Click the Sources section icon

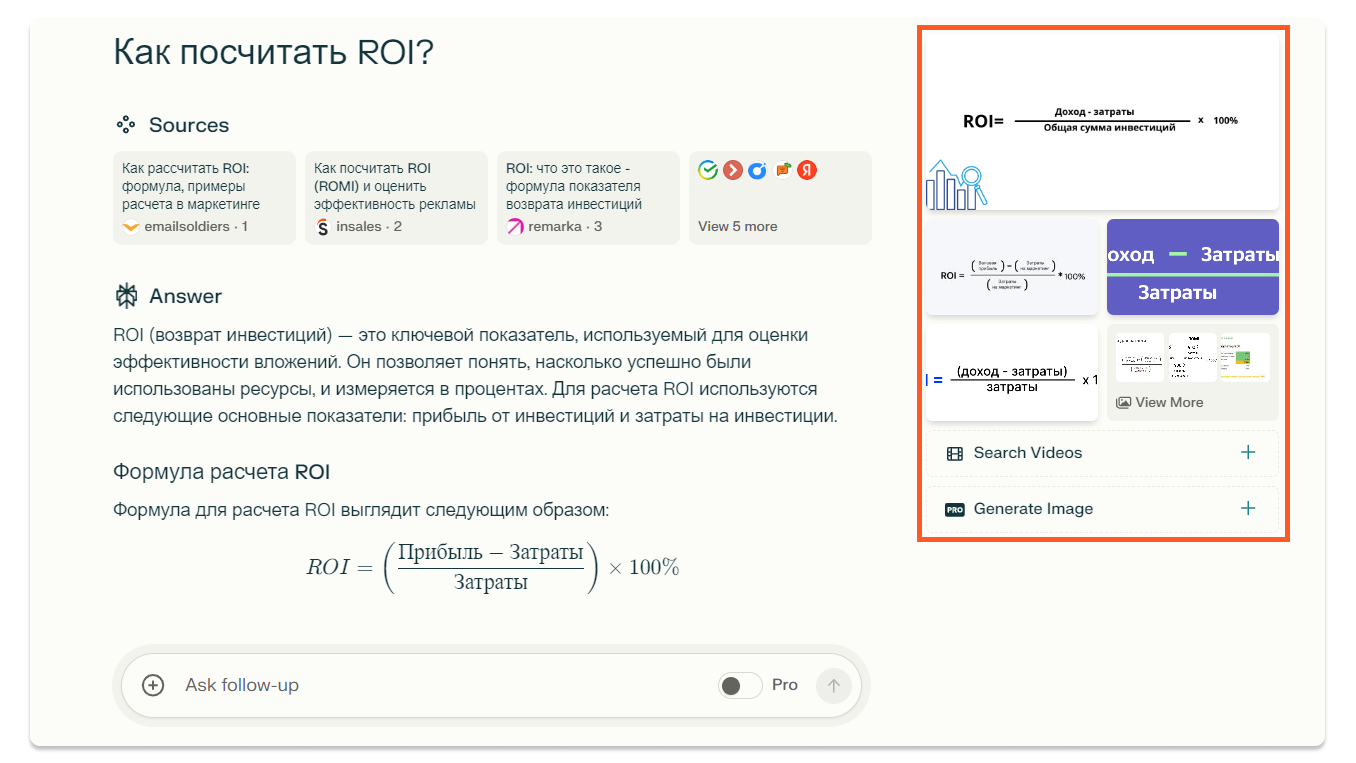125,125
